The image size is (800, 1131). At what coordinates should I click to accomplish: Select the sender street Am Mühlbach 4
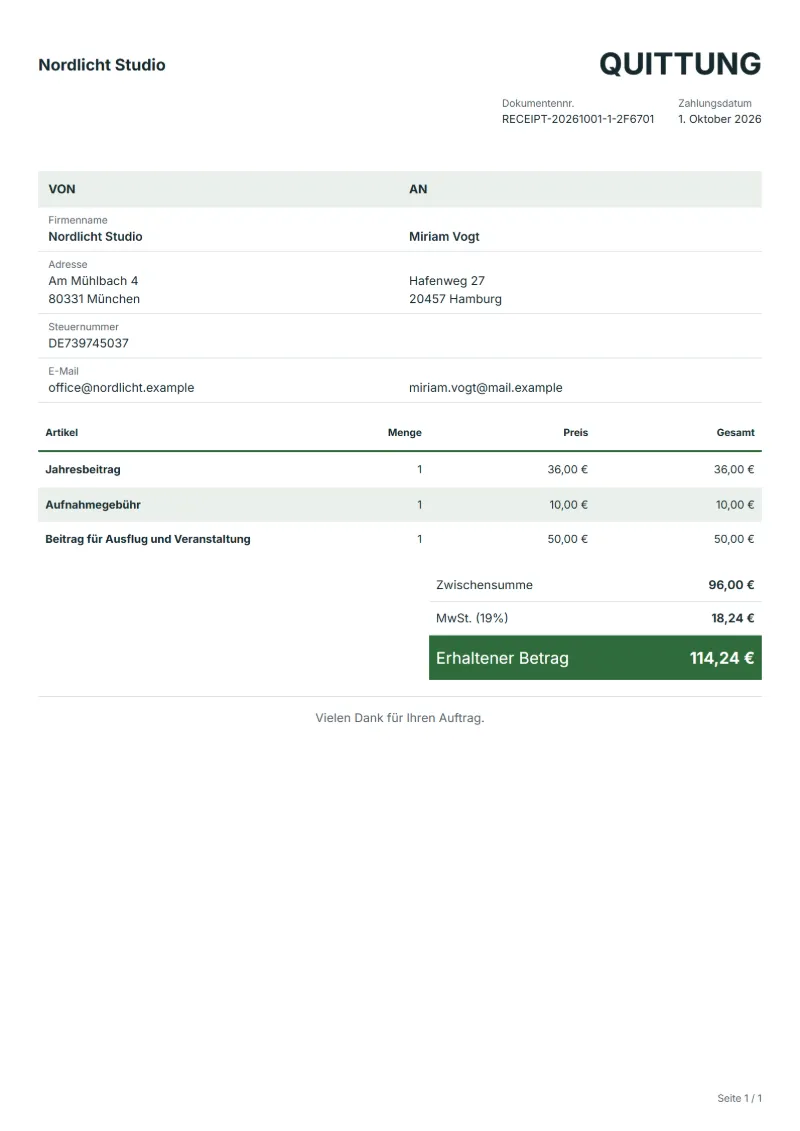point(93,281)
